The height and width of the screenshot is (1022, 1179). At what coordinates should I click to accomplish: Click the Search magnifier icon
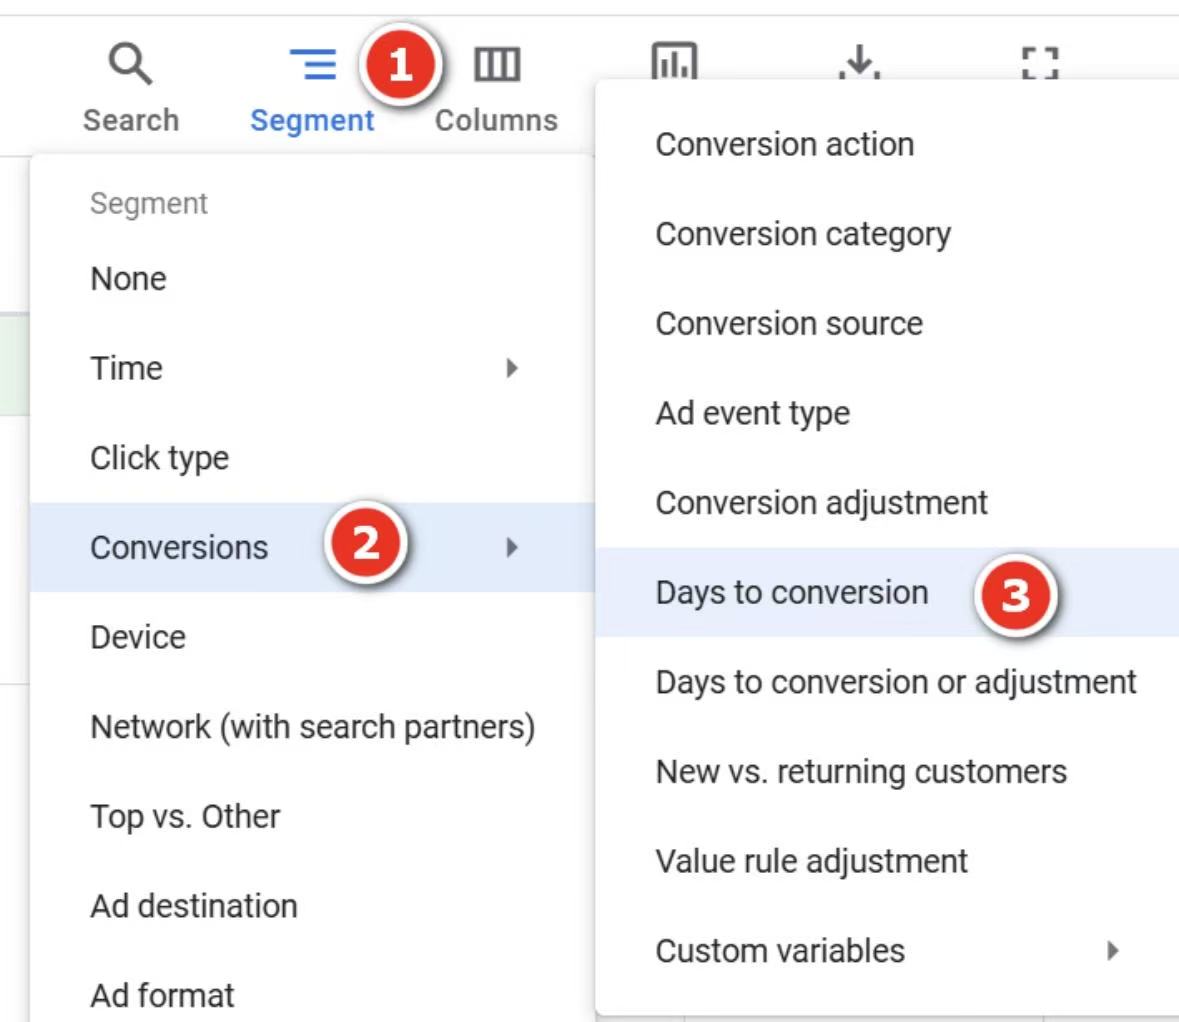pos(130,64)
